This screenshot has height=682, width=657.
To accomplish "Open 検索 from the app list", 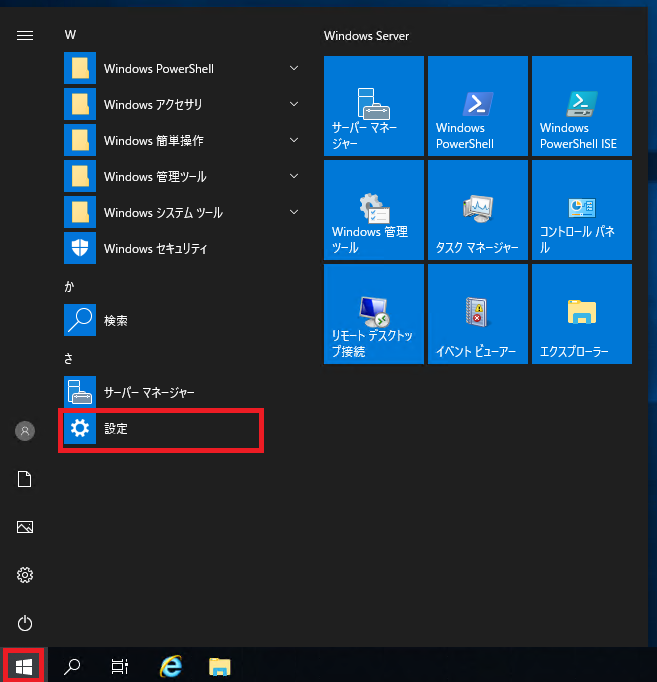I will point(183,321).
